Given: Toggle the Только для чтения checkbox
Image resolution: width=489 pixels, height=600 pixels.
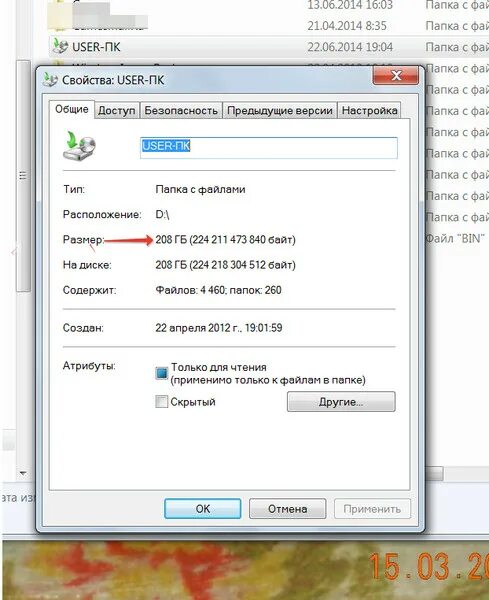Looking at the screenshot, I should click(161, 372).
